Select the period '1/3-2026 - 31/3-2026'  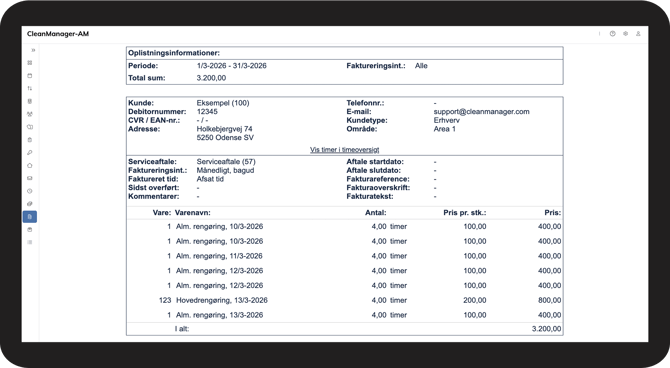click(232, 66)
